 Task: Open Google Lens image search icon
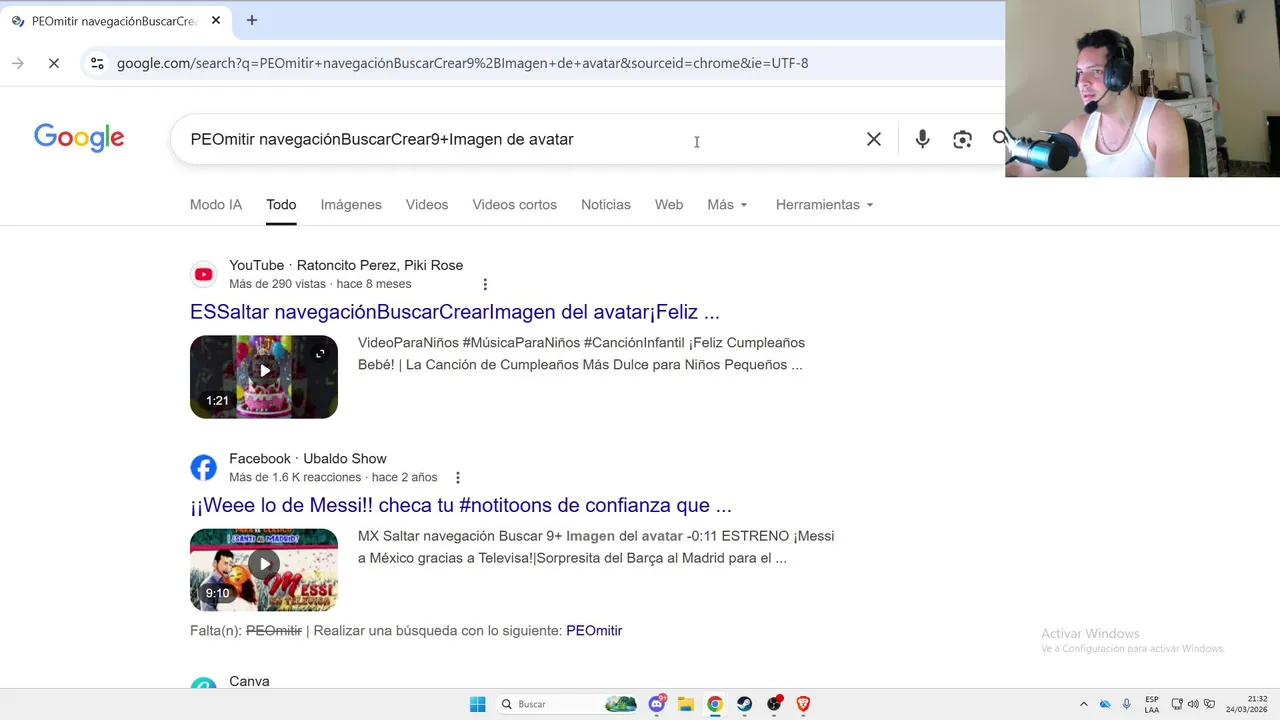pos(962,139)
